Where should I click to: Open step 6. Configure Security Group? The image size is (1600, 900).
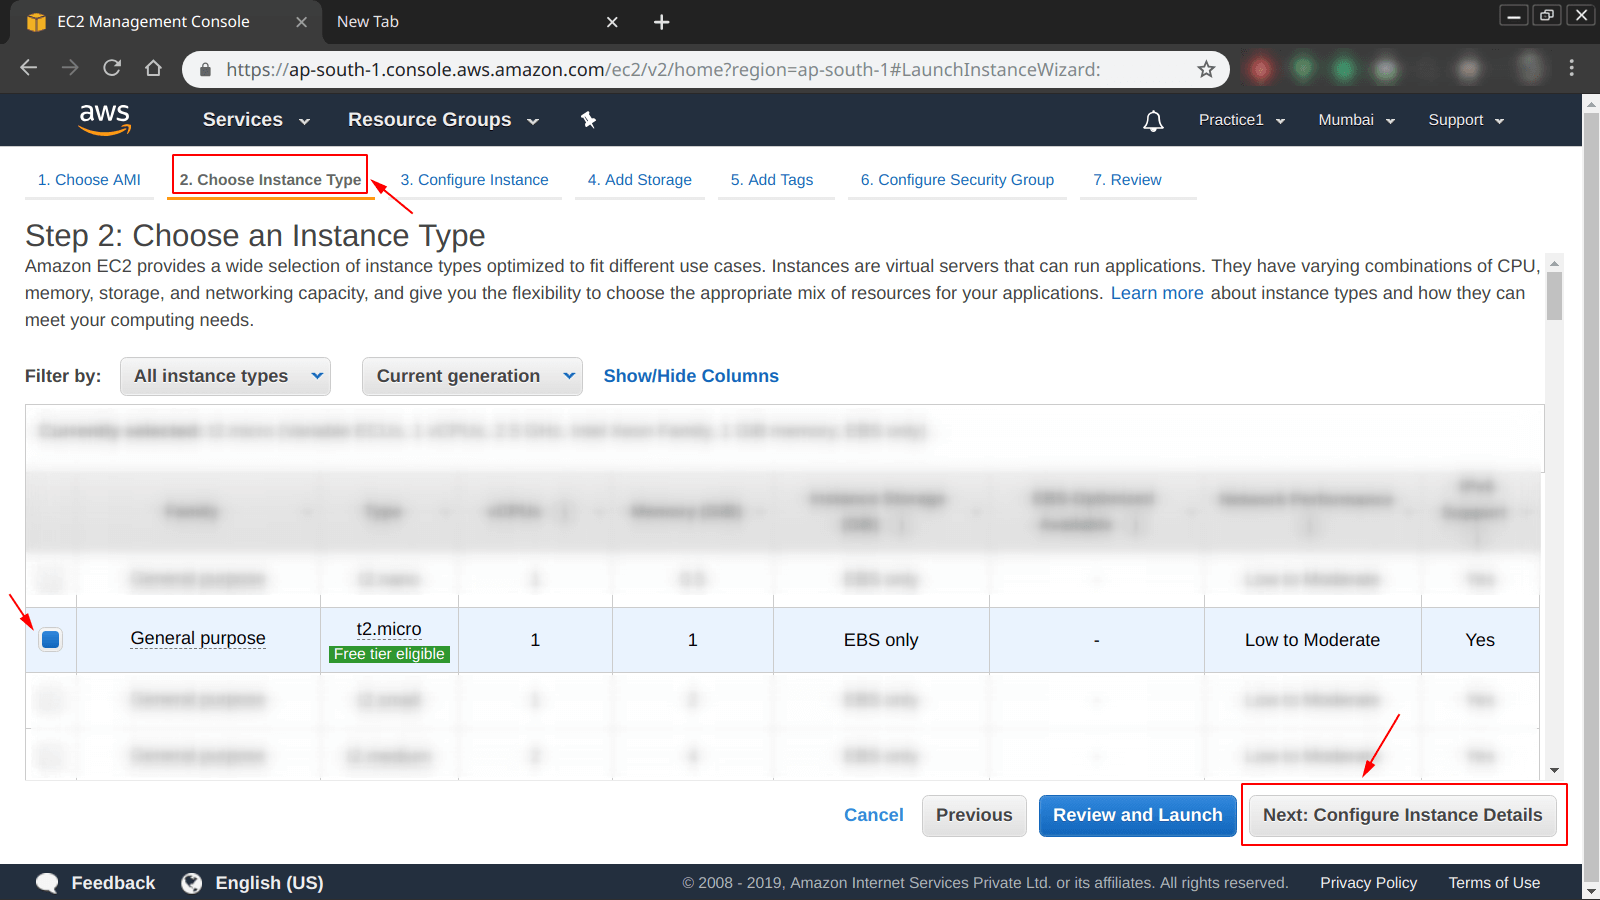[957, 180]
